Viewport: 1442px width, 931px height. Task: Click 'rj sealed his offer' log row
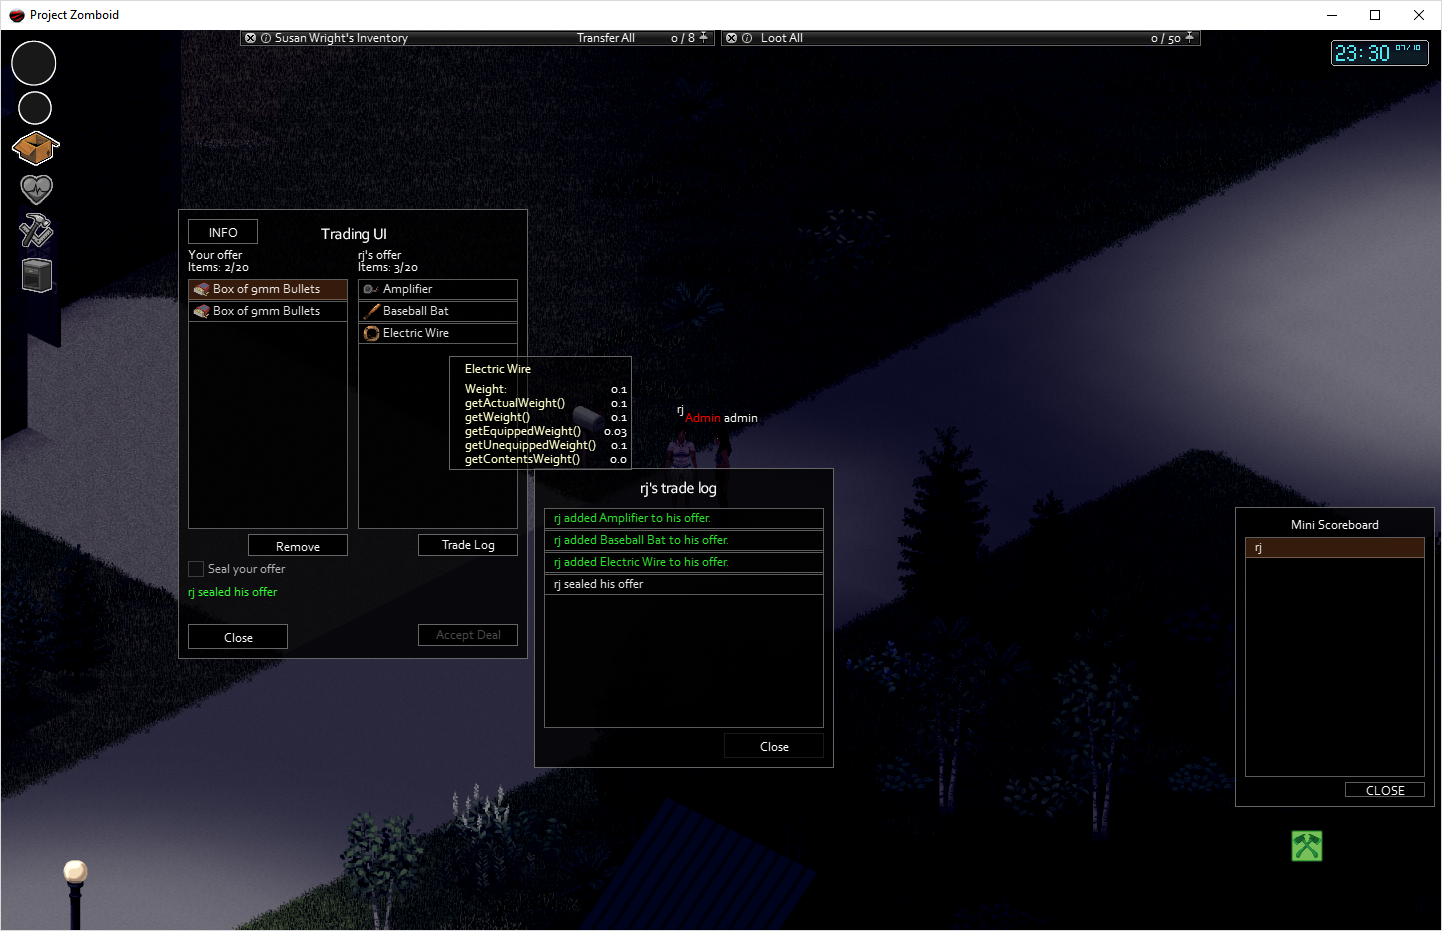click(x=684, y=584)
